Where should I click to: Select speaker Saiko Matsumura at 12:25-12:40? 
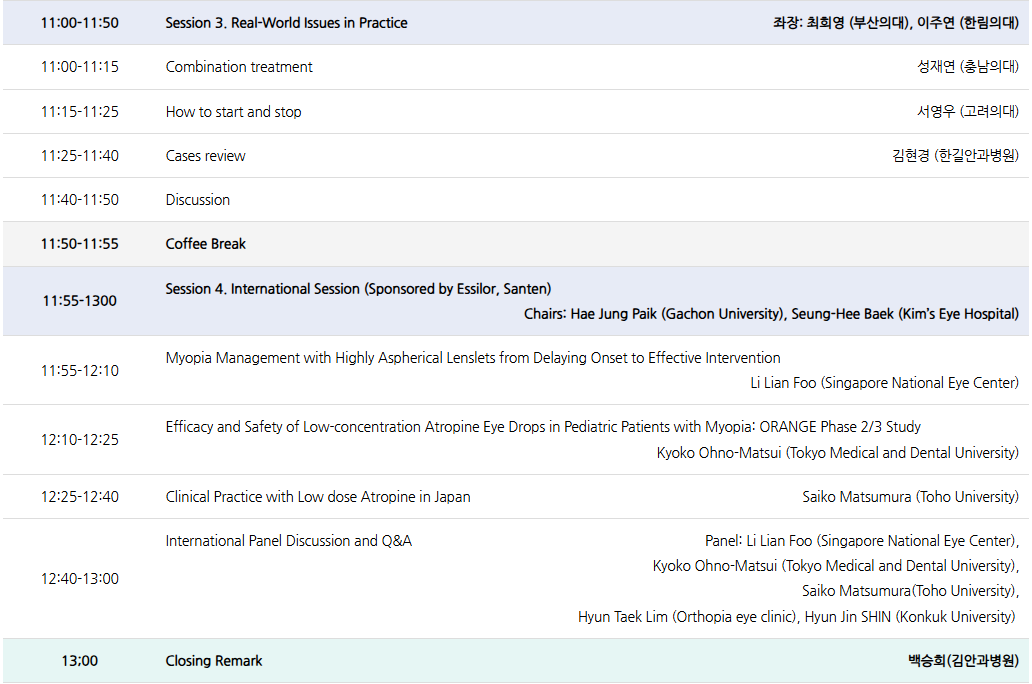pos(910,497)
